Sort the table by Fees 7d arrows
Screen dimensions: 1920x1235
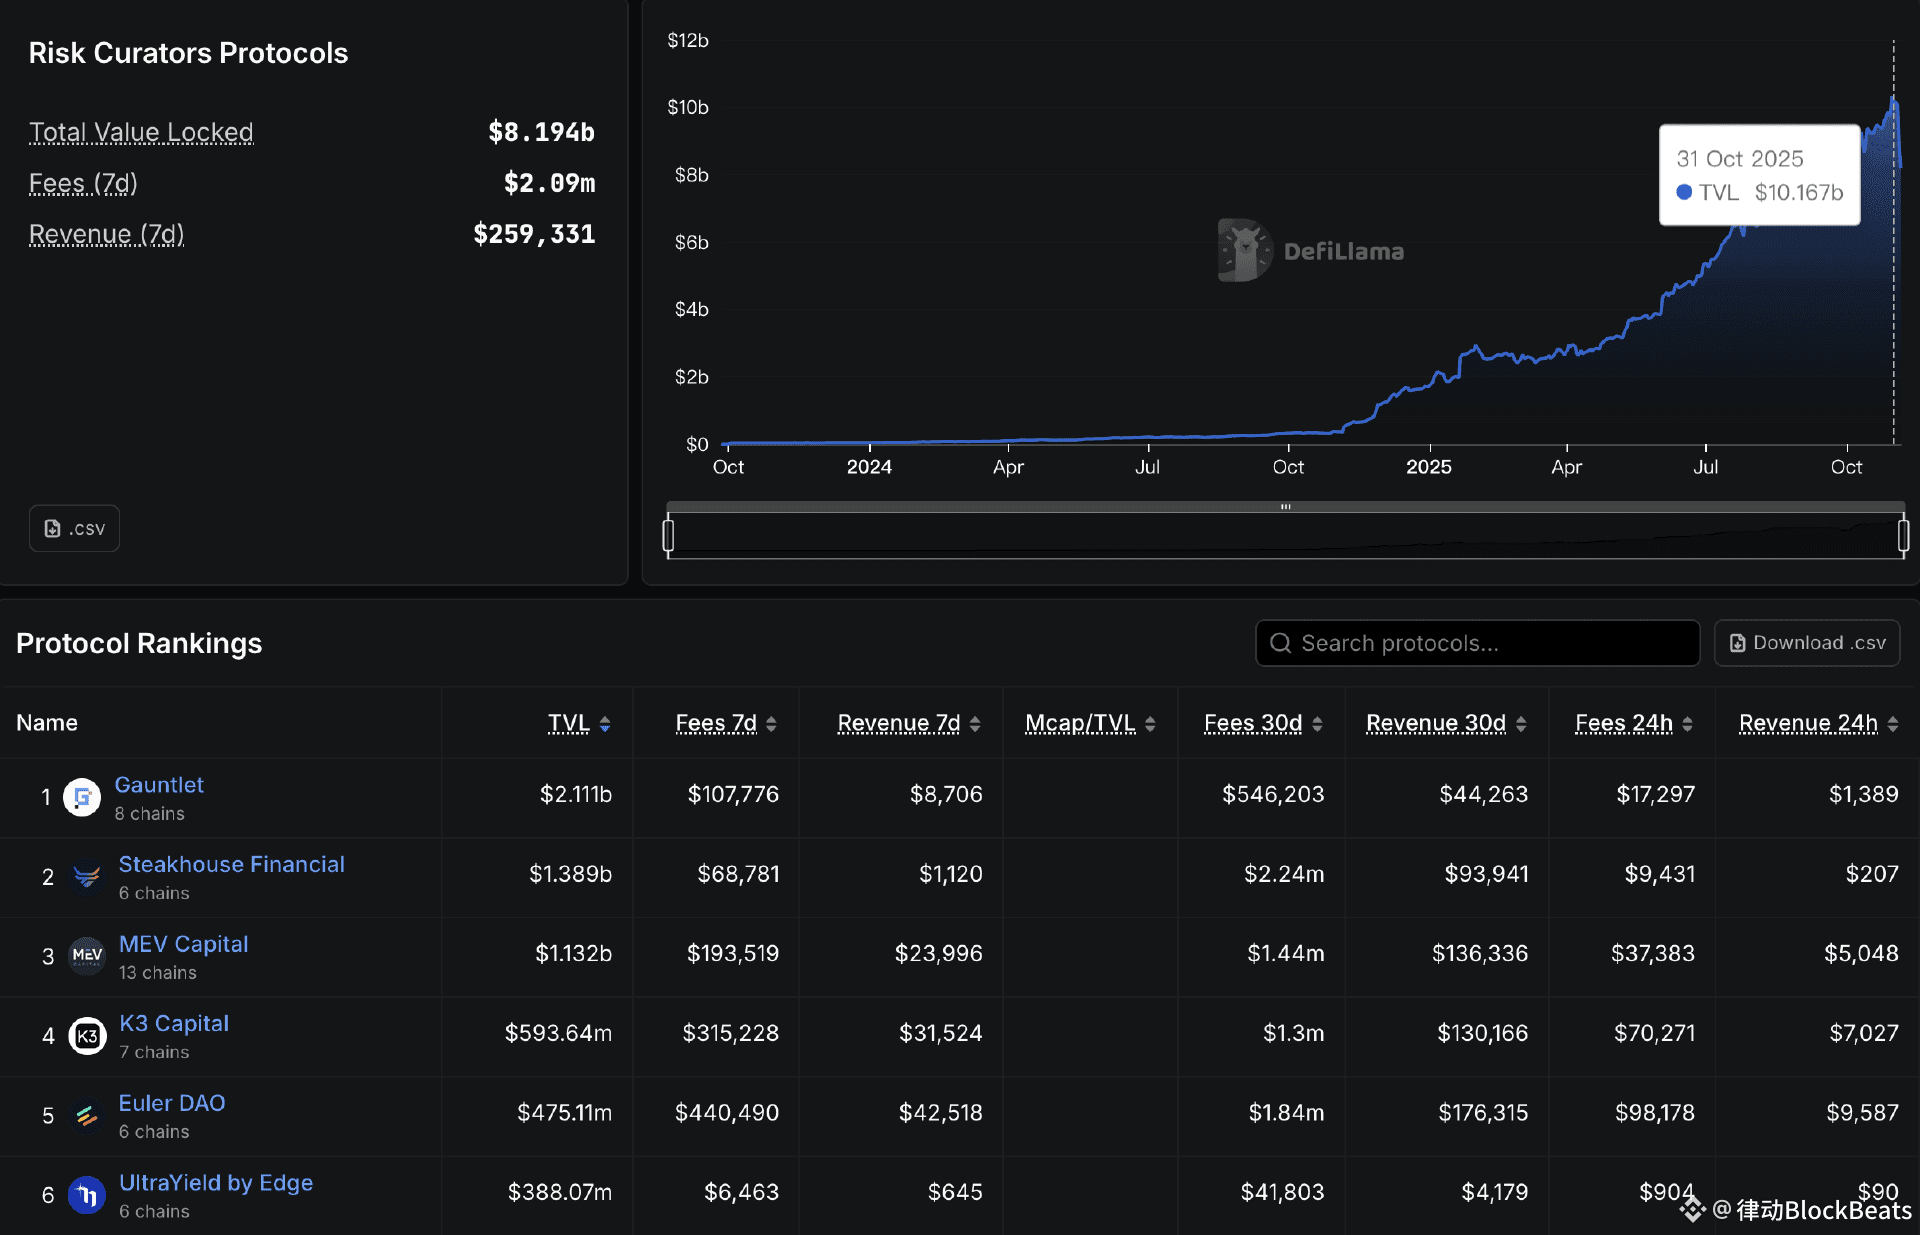771,724
